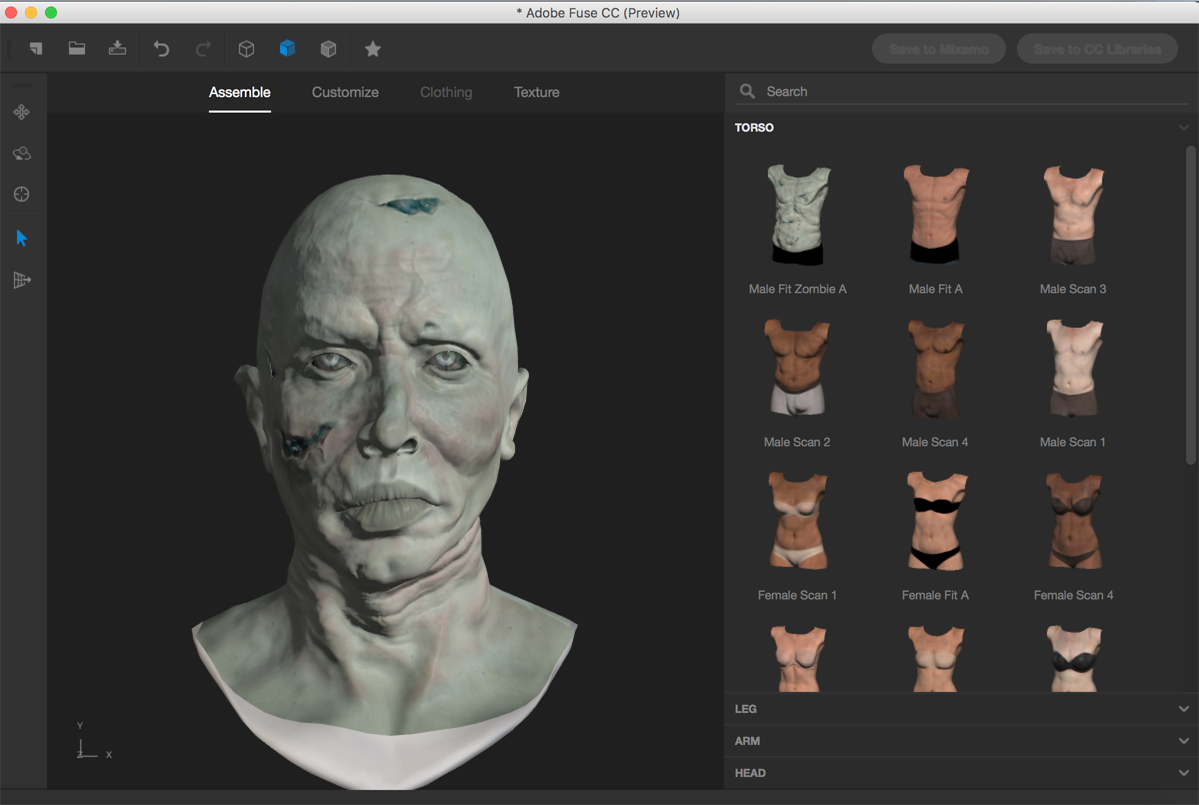Select the wireframe cube view icon

(x=246, y=49)
